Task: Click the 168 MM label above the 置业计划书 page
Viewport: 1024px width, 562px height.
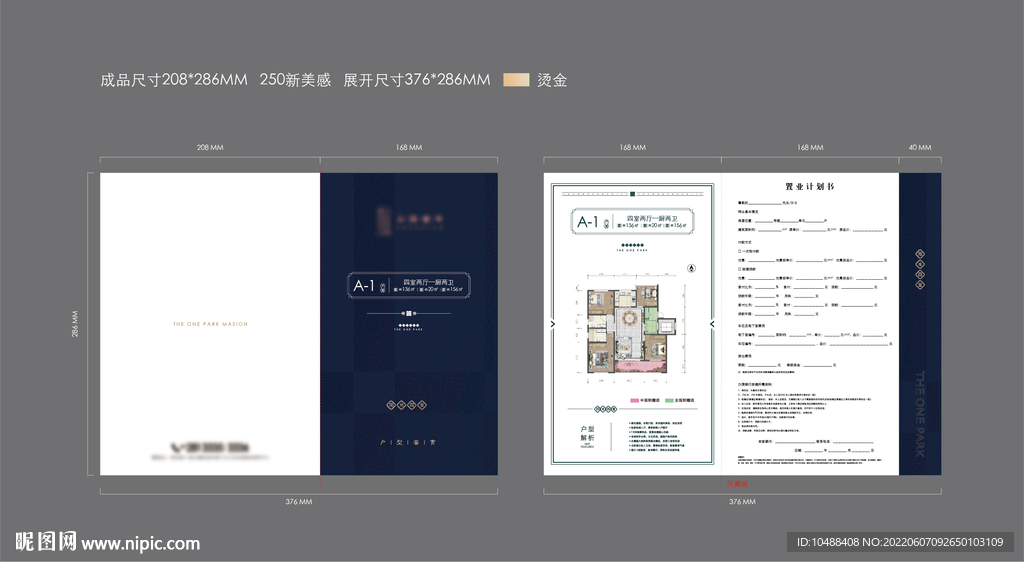Action: coord(810,148)
